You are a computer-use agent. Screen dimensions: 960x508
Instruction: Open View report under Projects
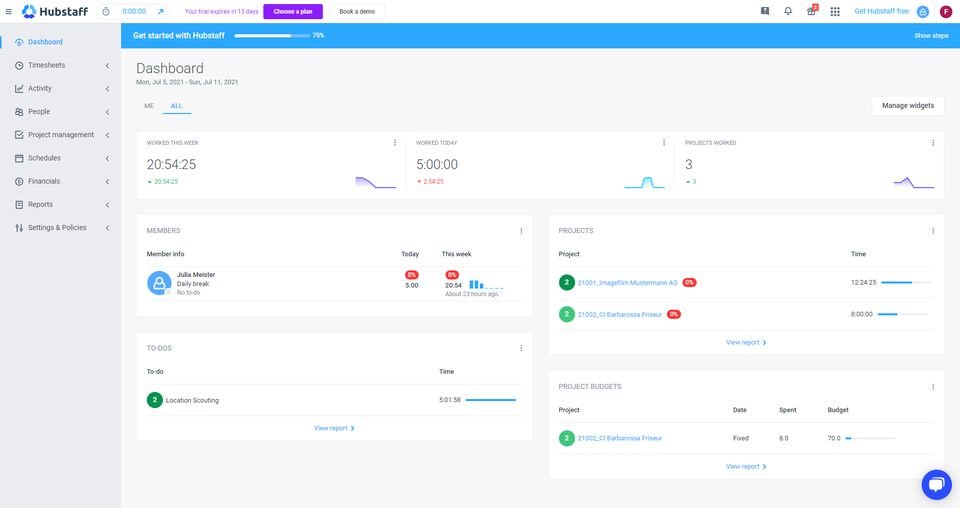tap(746, 343)
